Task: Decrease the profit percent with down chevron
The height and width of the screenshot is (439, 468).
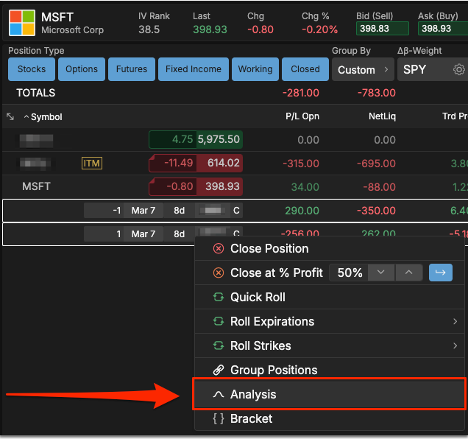Action: [381, 273]
